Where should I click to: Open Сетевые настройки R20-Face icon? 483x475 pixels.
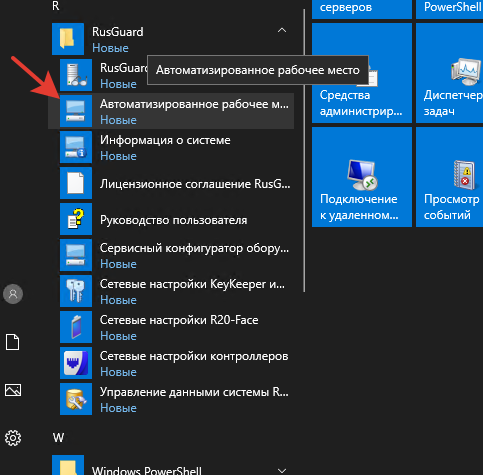point(76,327)
